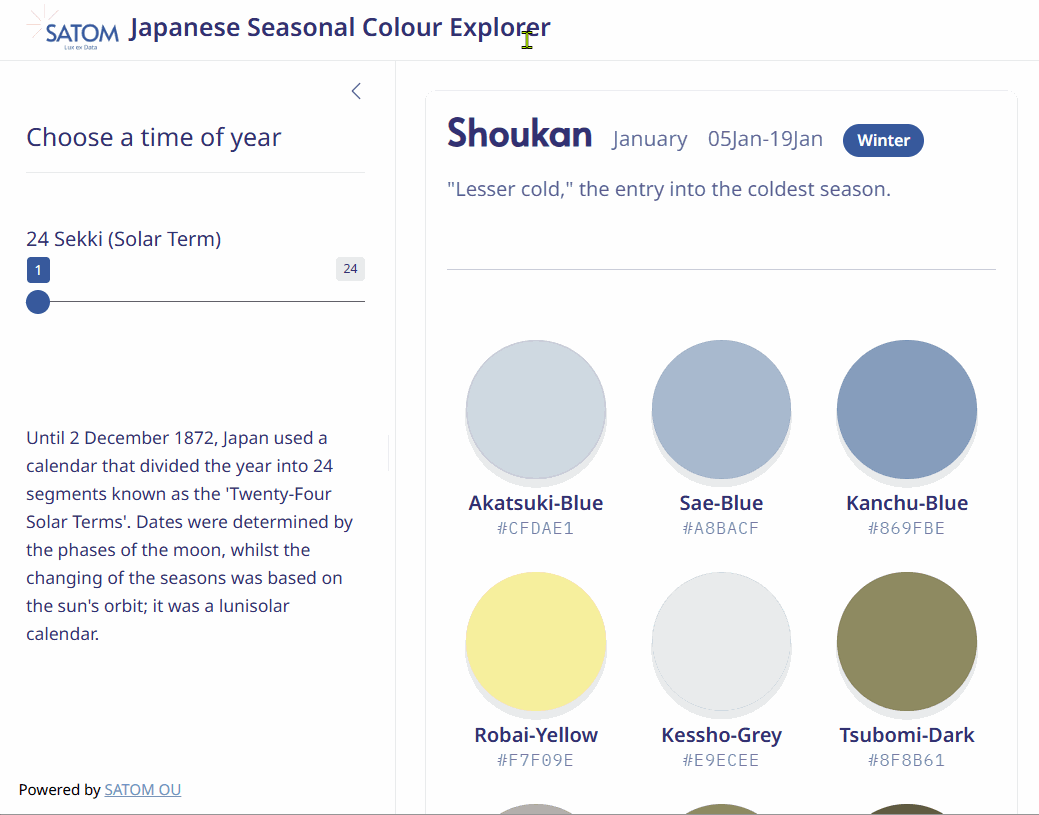The height and width of the screenshot is (815, 1039).
Task: Click the hex code #A8BACF
Action: tap(721, 528)
